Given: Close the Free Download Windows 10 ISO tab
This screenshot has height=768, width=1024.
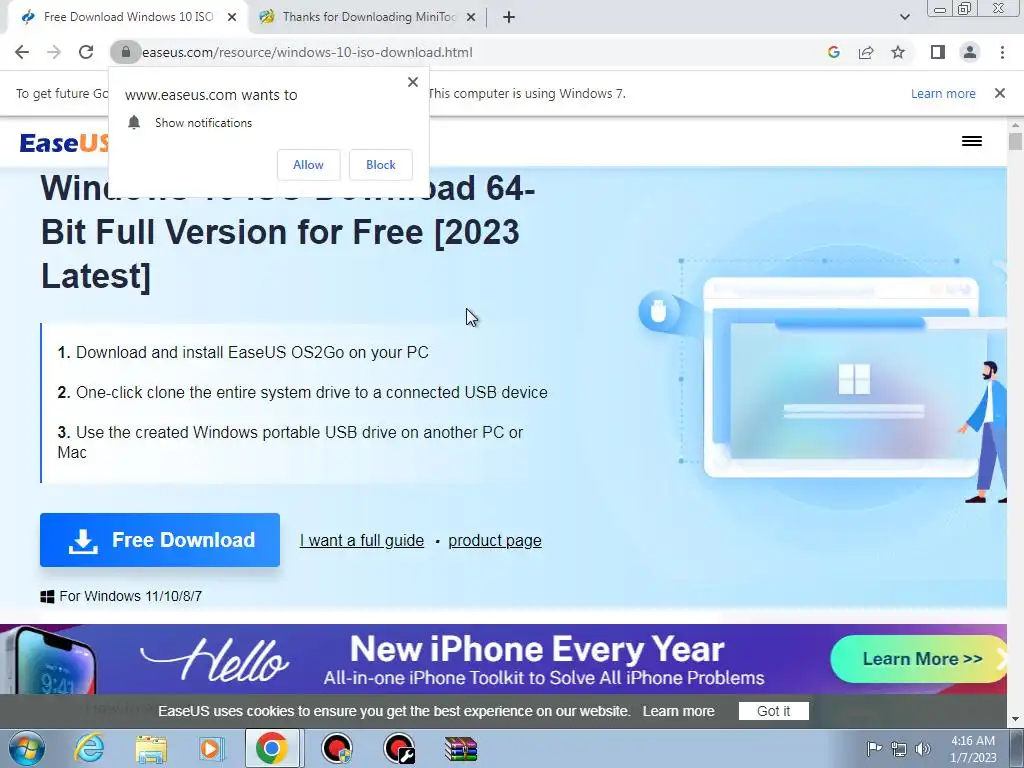Looking at the screenshot, I should click(x=232, y=18).
